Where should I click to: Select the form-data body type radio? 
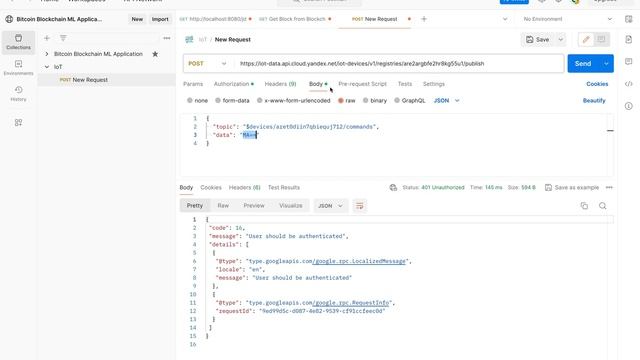(218, 100)
